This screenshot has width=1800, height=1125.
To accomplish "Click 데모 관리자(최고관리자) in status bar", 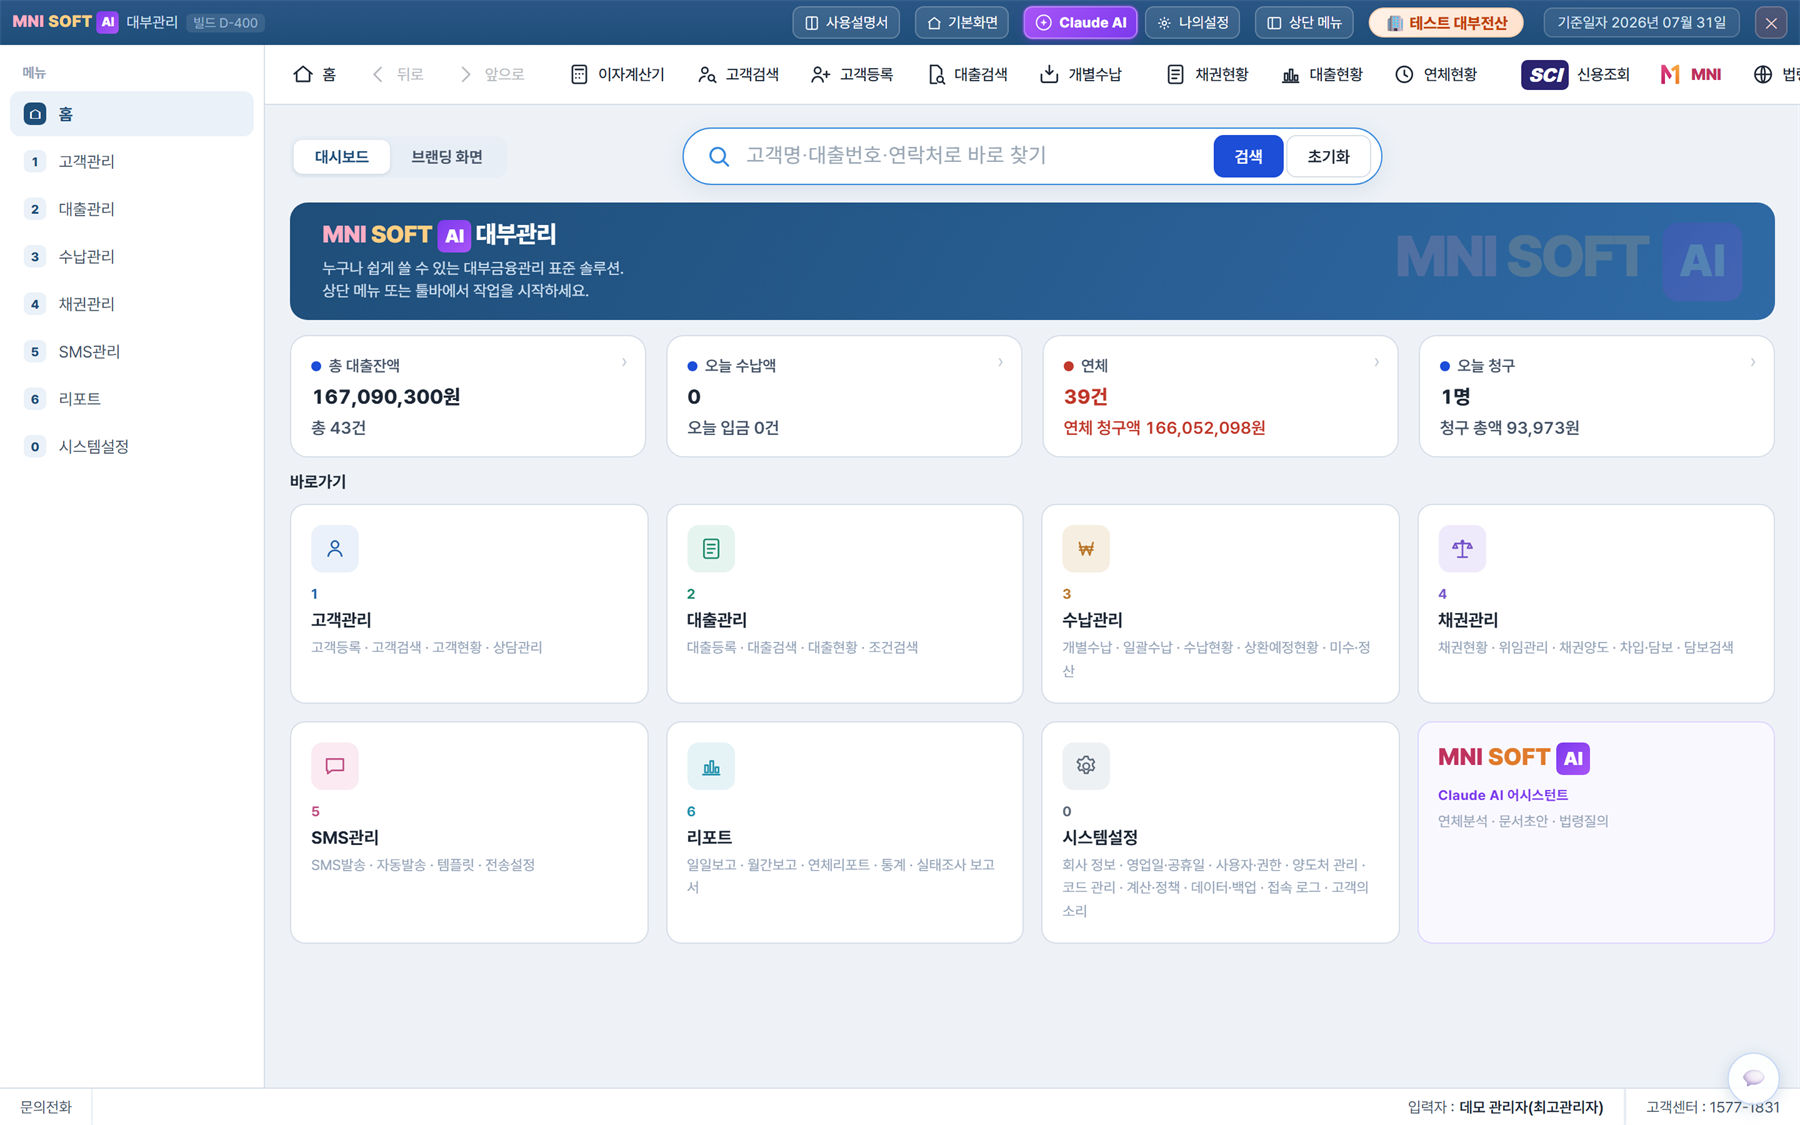I will point(1531,1107).
